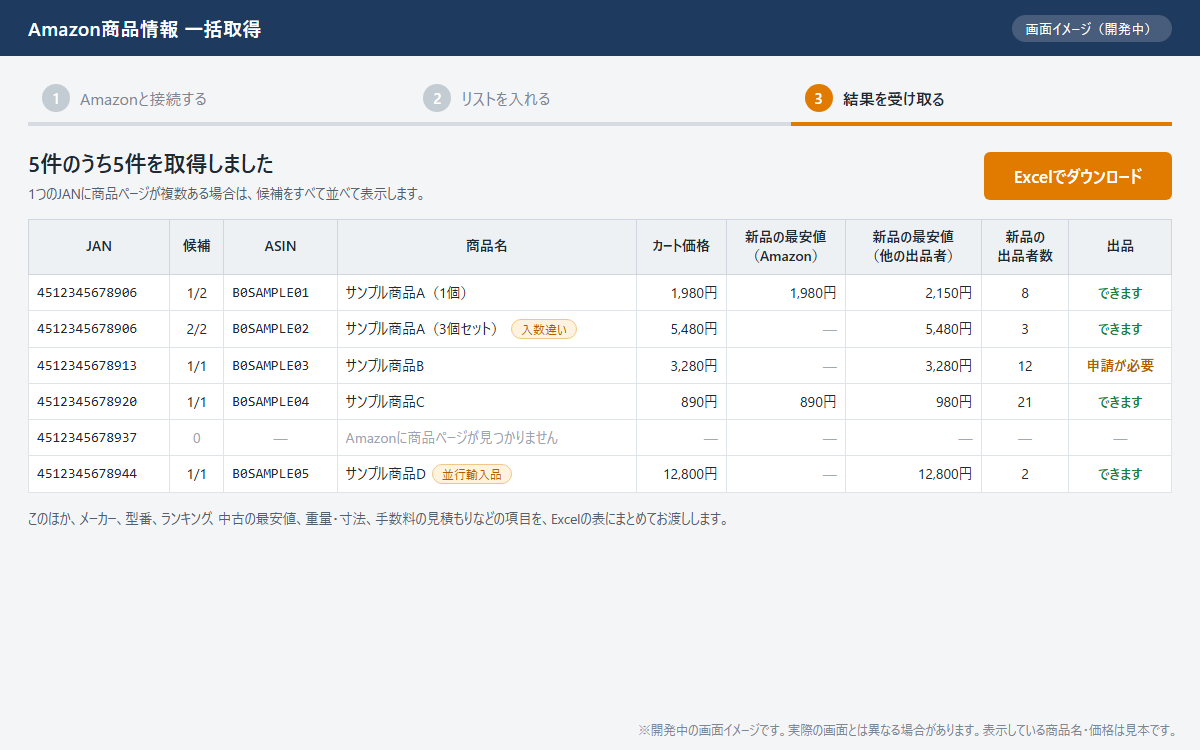The width and height of the screenshot is (1200, 750).
Task: Click the カート価格 column header
Action: click(681, 247)
